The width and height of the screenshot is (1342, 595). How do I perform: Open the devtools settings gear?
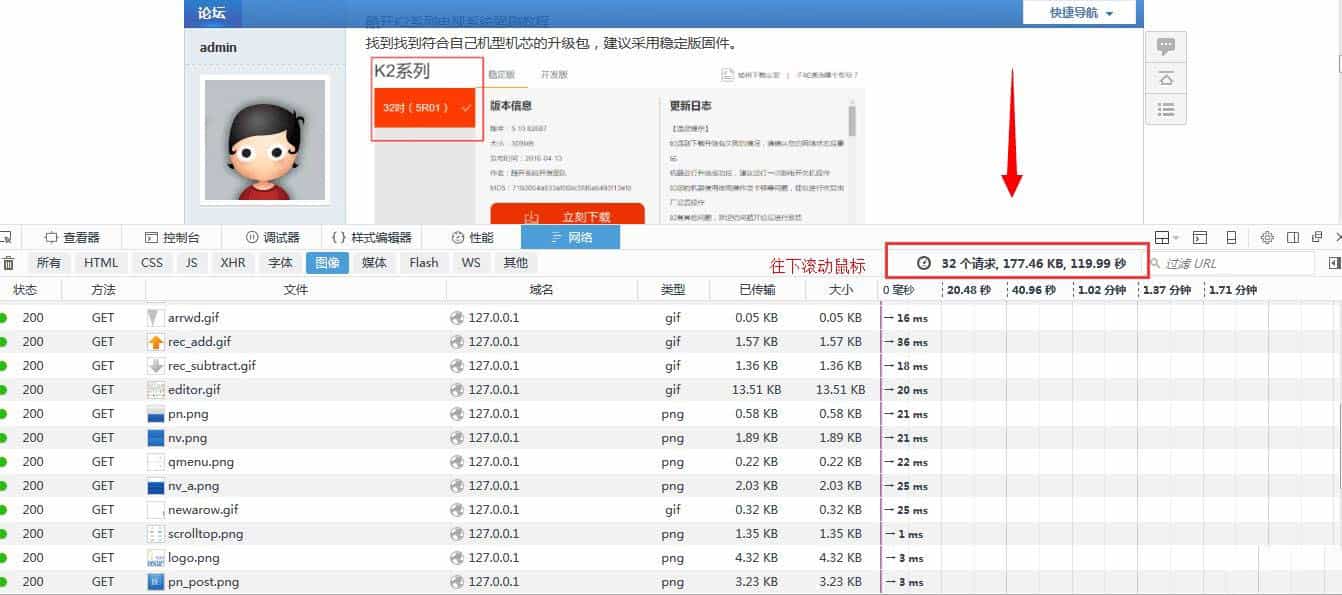coord(1267,237)
